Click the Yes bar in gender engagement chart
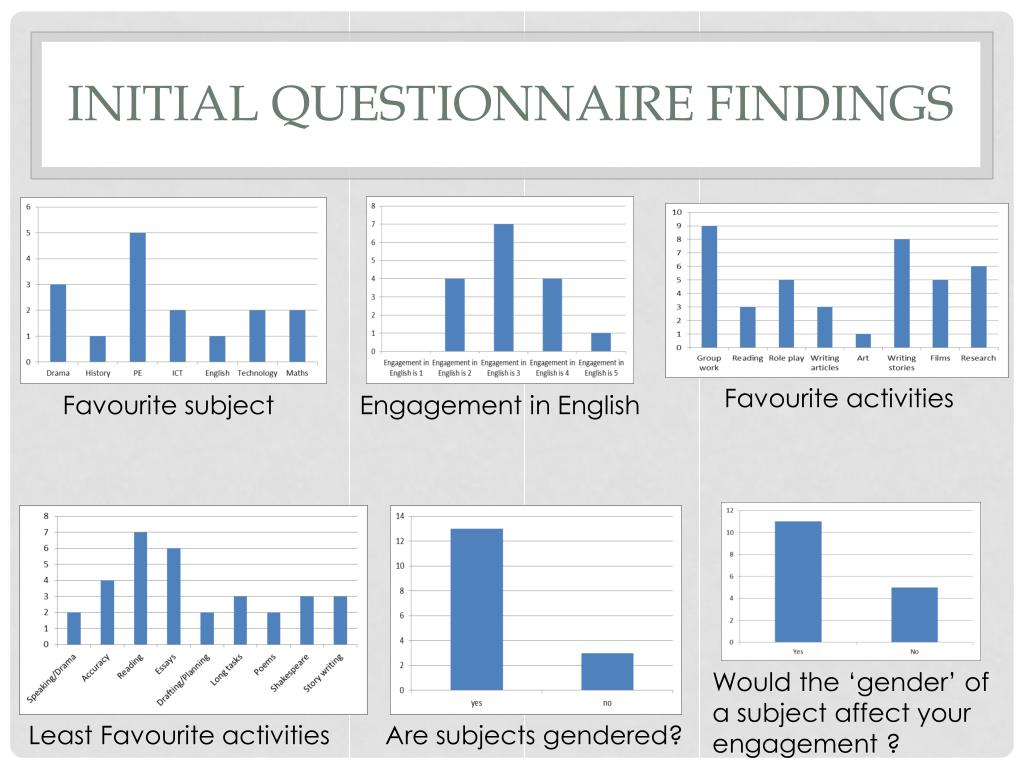Image resolution: width=1024 pixels, height=768 pixels. point(798,581)
